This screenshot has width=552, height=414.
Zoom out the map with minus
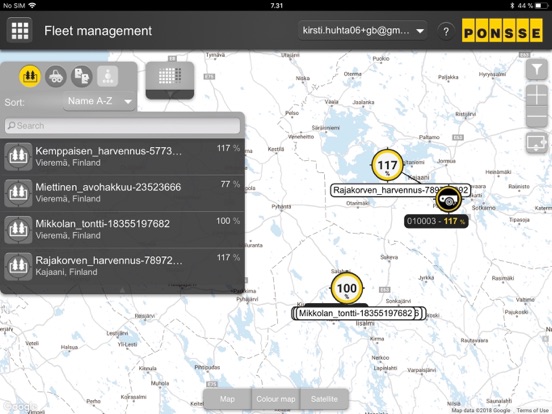pos(537,116)
